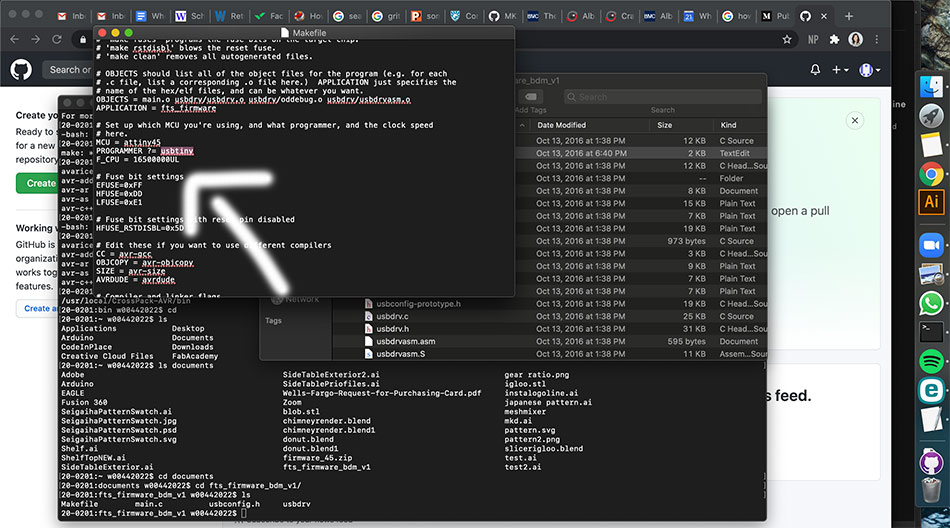
Task: Click 'AVRDUDE = avrdude' line in Makefile
Action: click(x=135, y=280)
